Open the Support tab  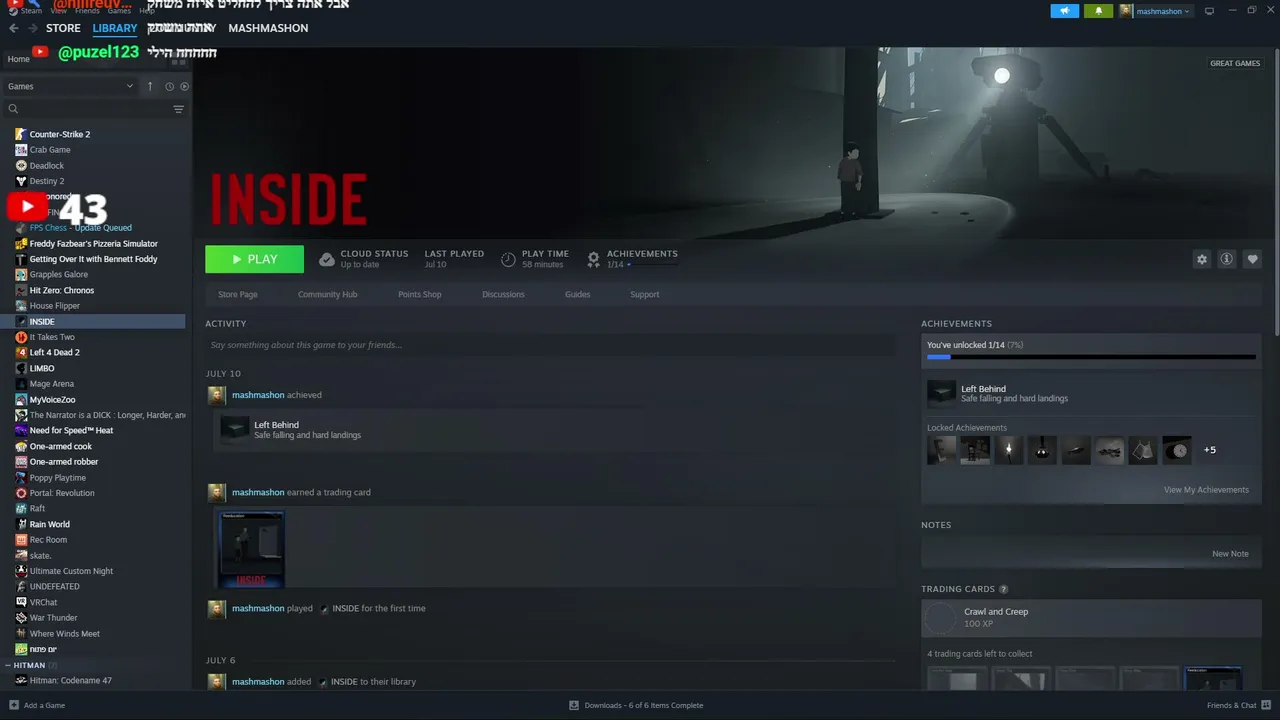click(x=644, y=294)
